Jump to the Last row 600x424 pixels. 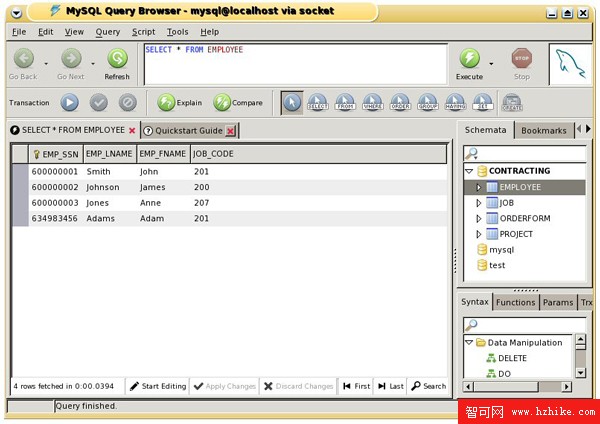tap(390, 386)
